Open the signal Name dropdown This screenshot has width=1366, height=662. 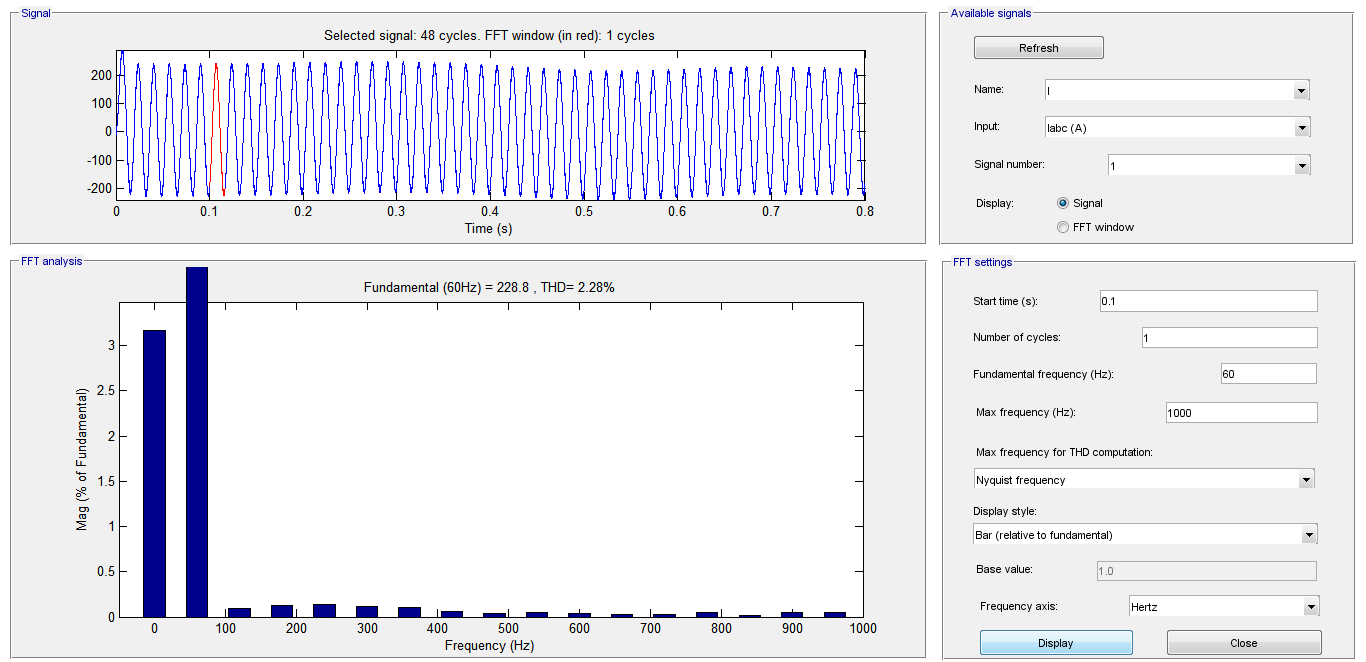click(1176, 90)
